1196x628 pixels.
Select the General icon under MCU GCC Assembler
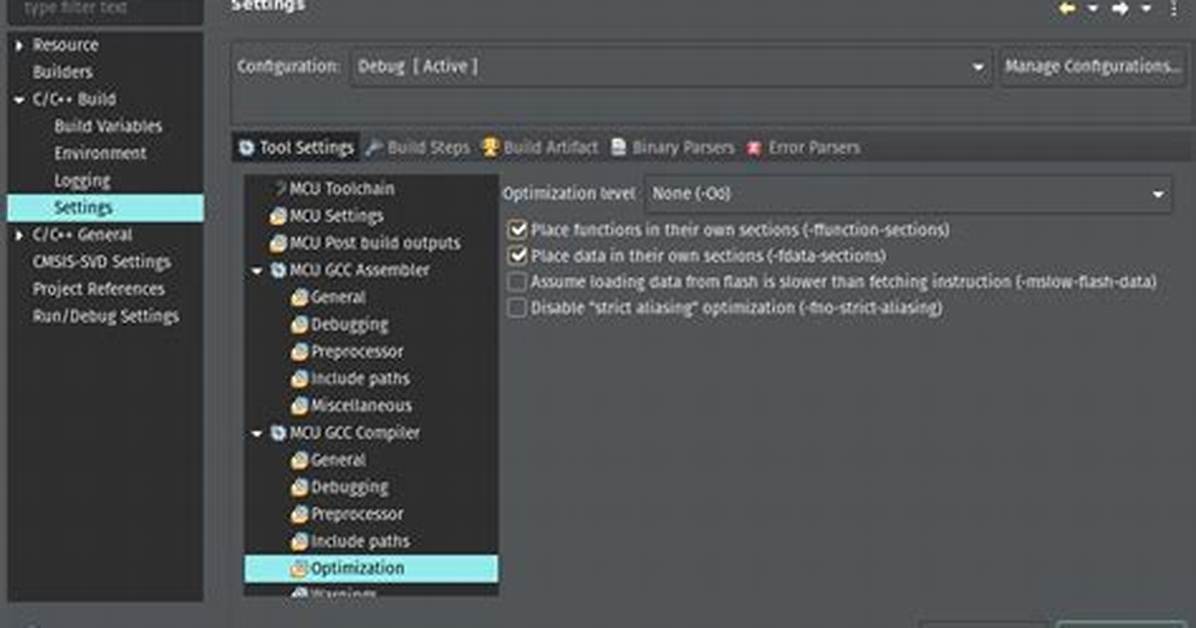pyautogui.click(x=300, y=298)
